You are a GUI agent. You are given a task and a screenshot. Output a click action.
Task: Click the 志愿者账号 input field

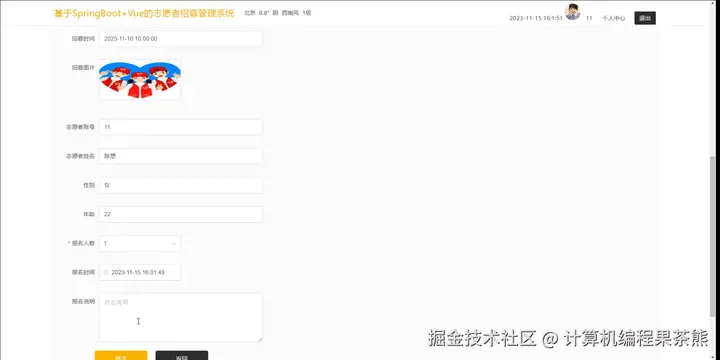180,127
